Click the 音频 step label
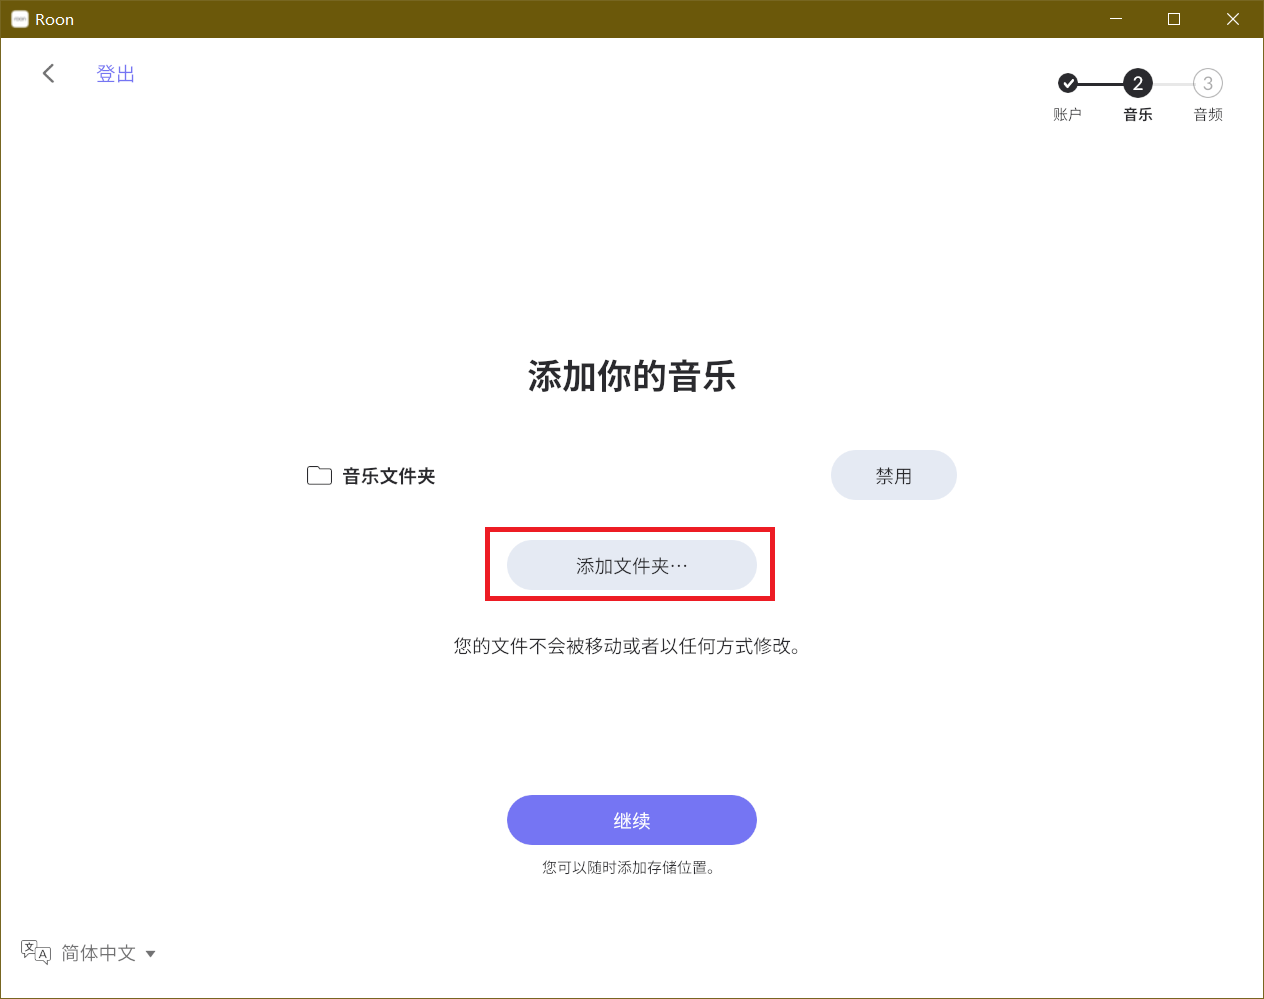 click(x=1208, y=114)
